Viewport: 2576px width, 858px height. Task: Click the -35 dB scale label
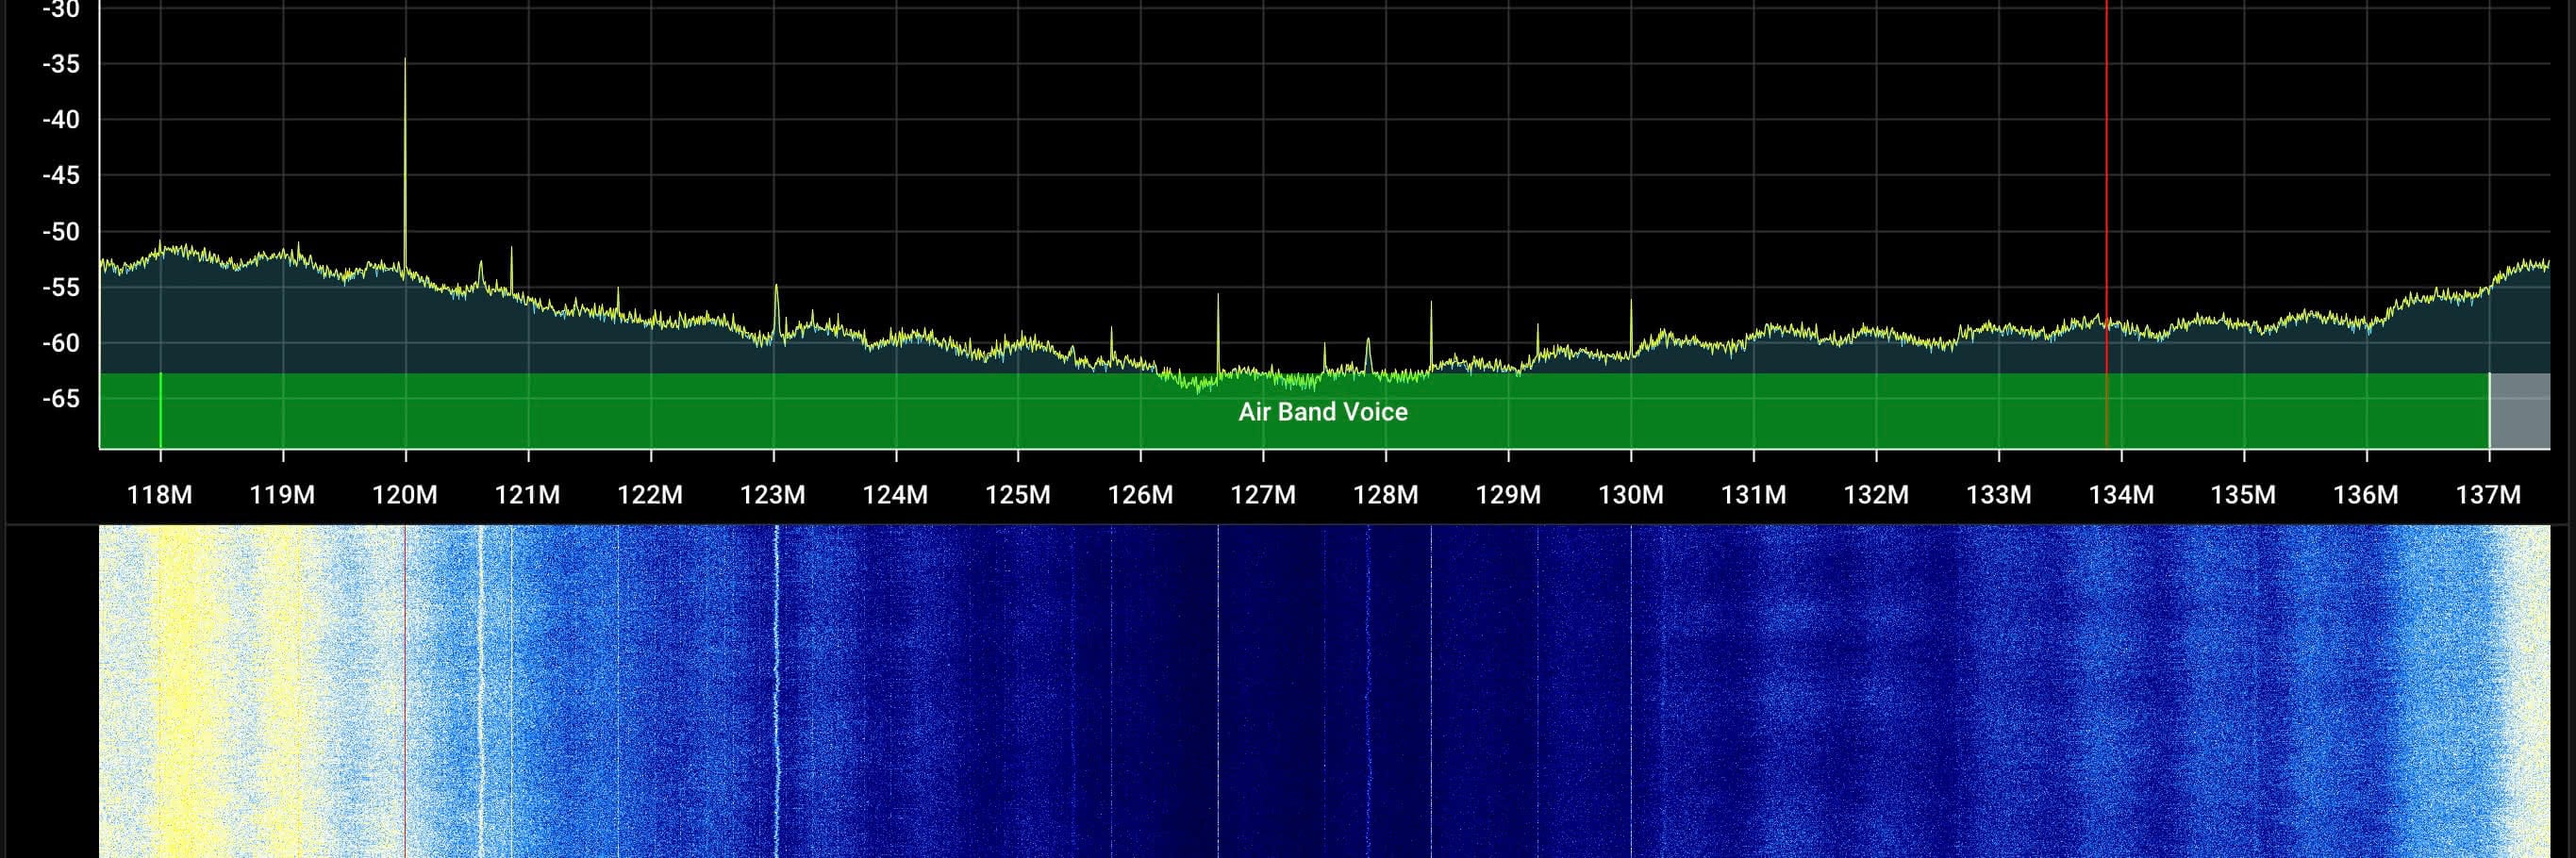(x=60, y=64)
